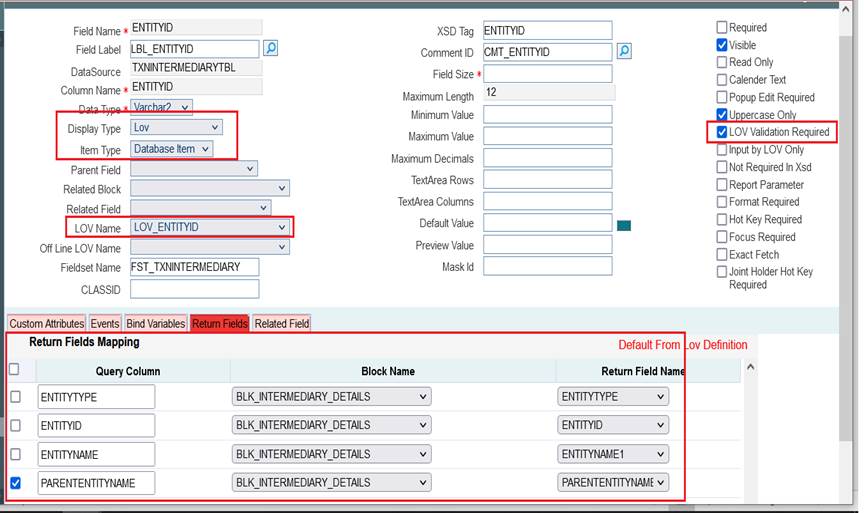Click the Default Value input field
This screenshot has height=513, width=864.
[x=548, y=223]
